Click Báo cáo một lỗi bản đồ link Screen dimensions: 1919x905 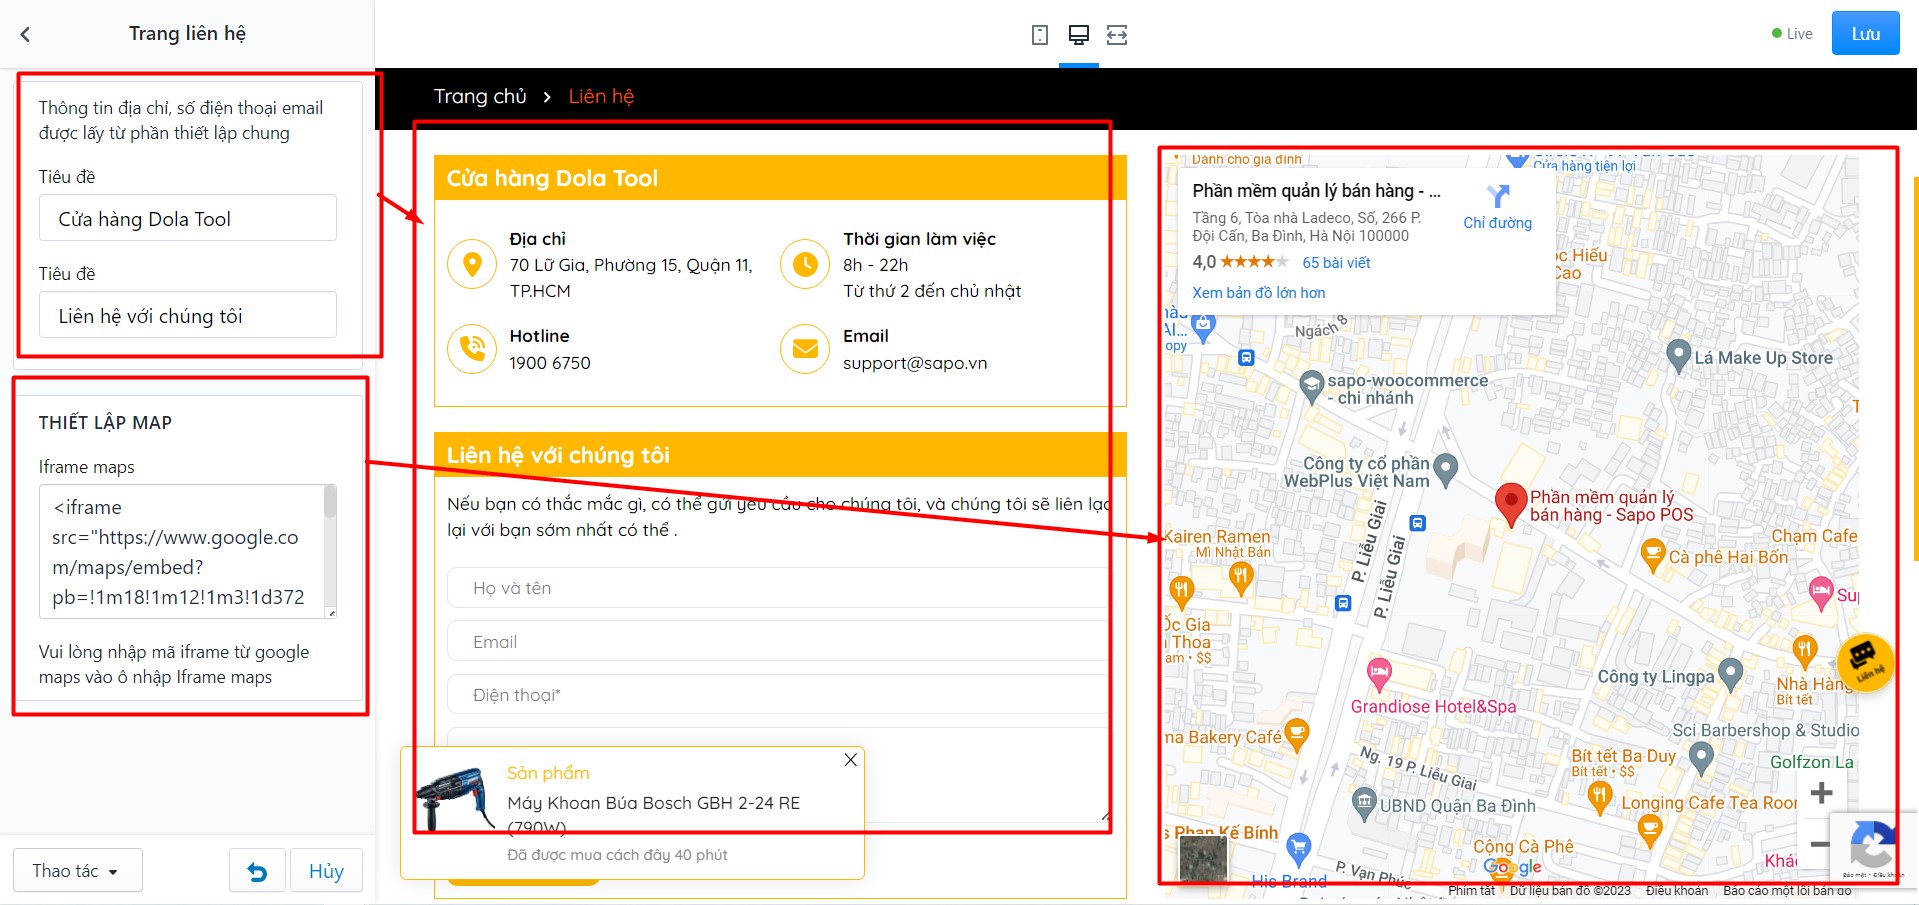point(1787,890)
